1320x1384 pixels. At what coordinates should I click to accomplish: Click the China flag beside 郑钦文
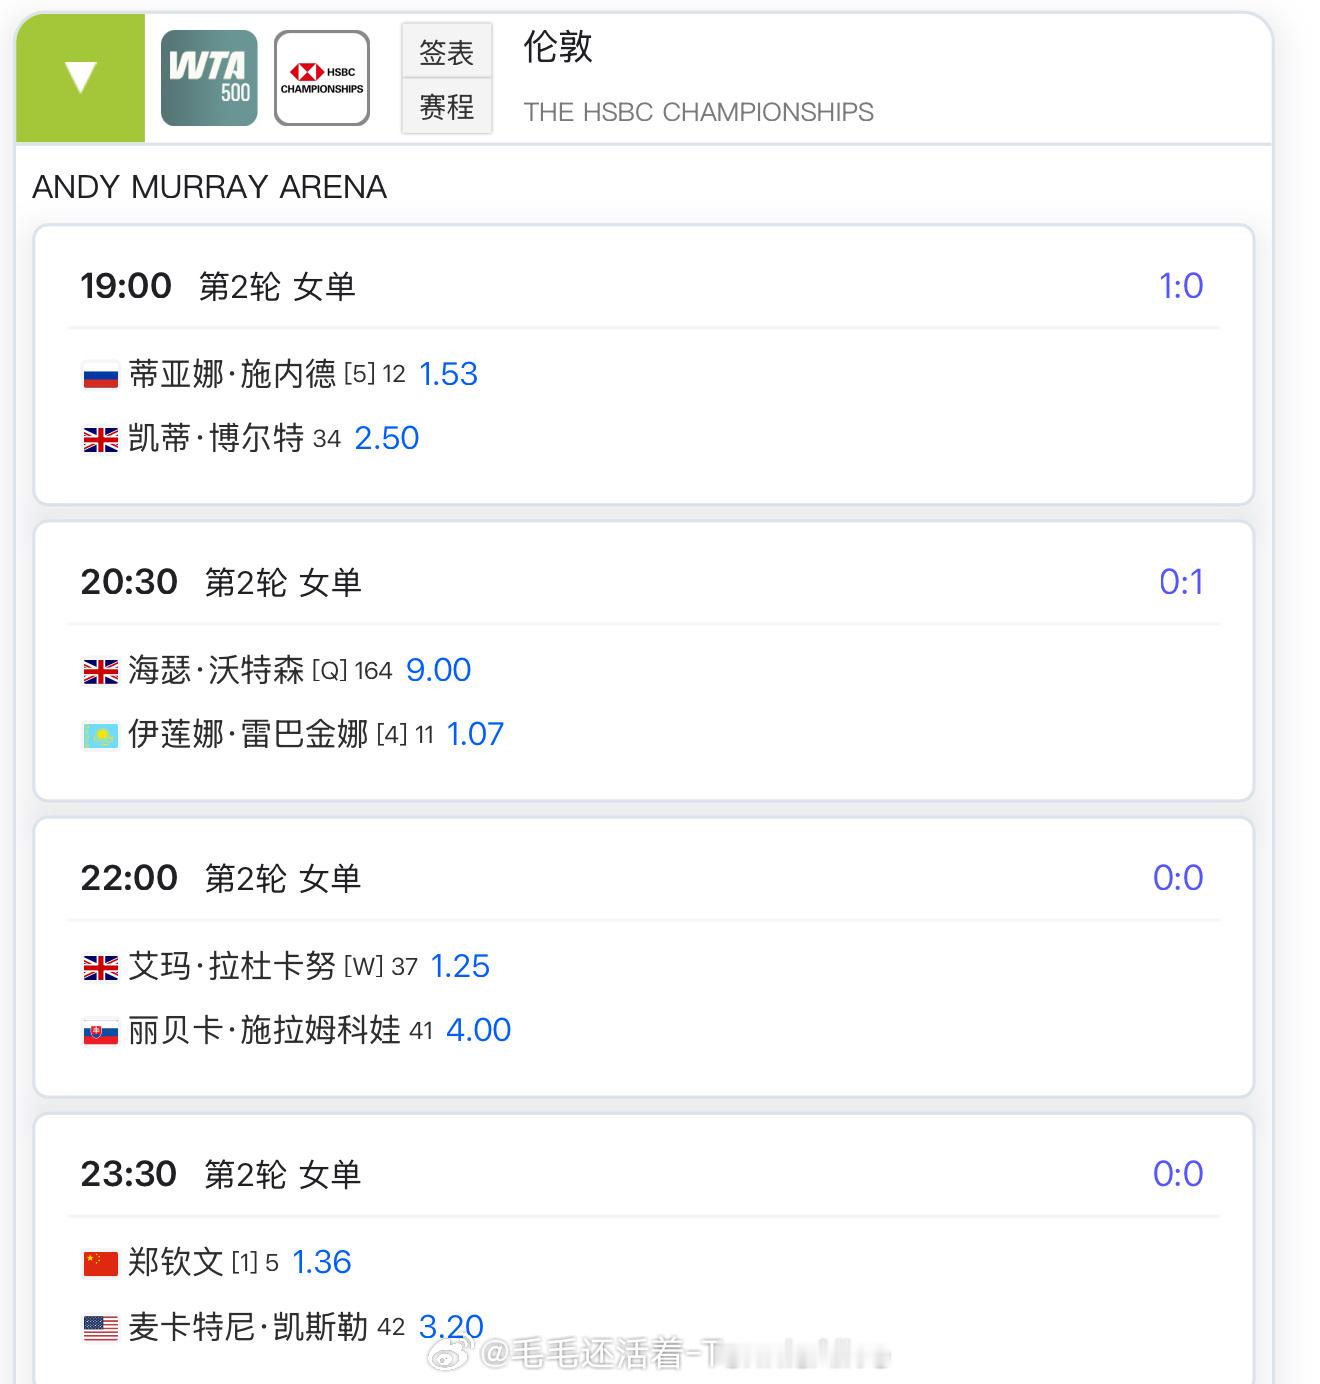[x=100, y=1264]
